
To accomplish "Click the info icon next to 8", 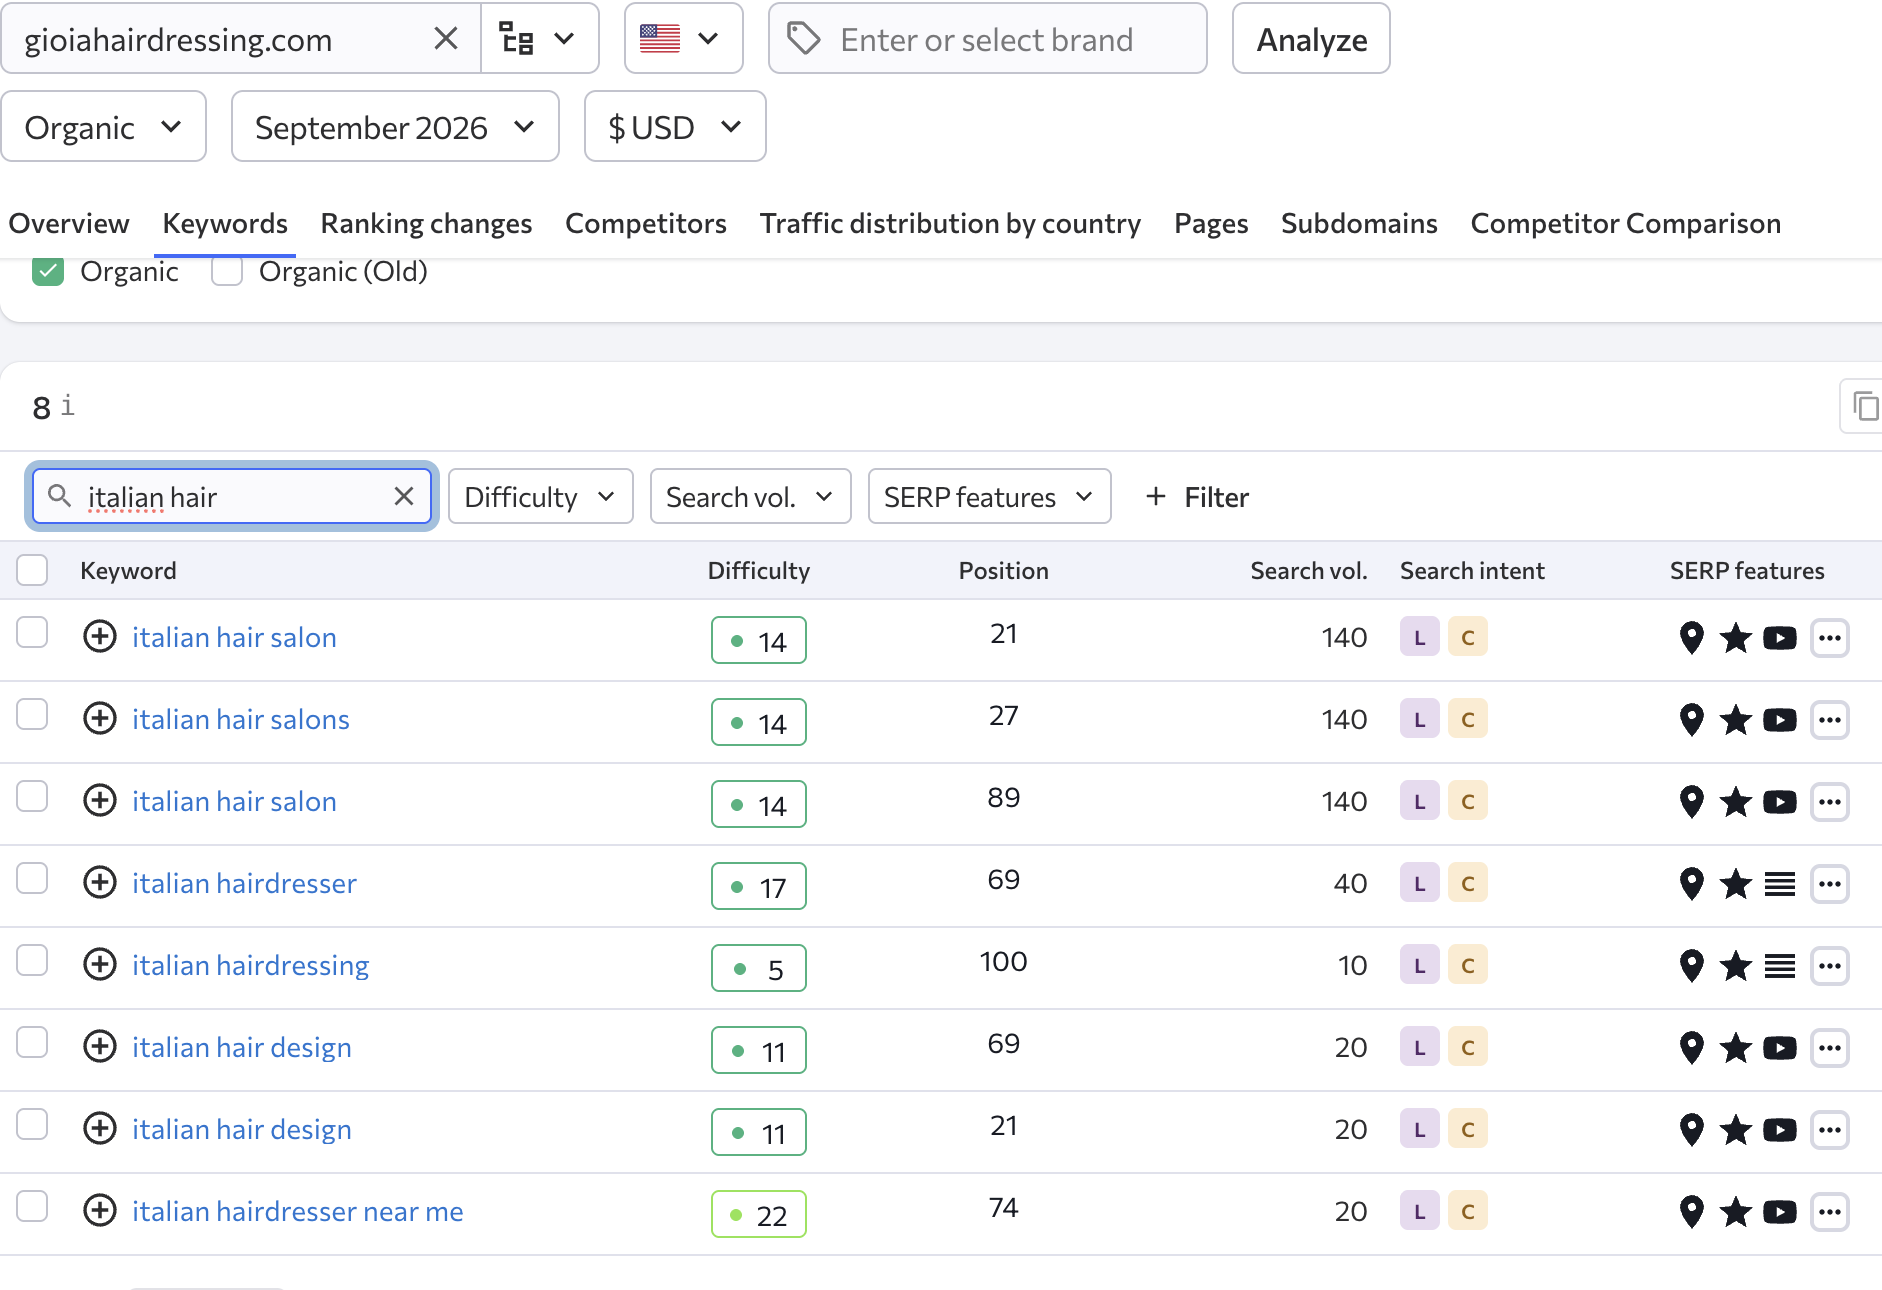I will [x=67, y=405].
